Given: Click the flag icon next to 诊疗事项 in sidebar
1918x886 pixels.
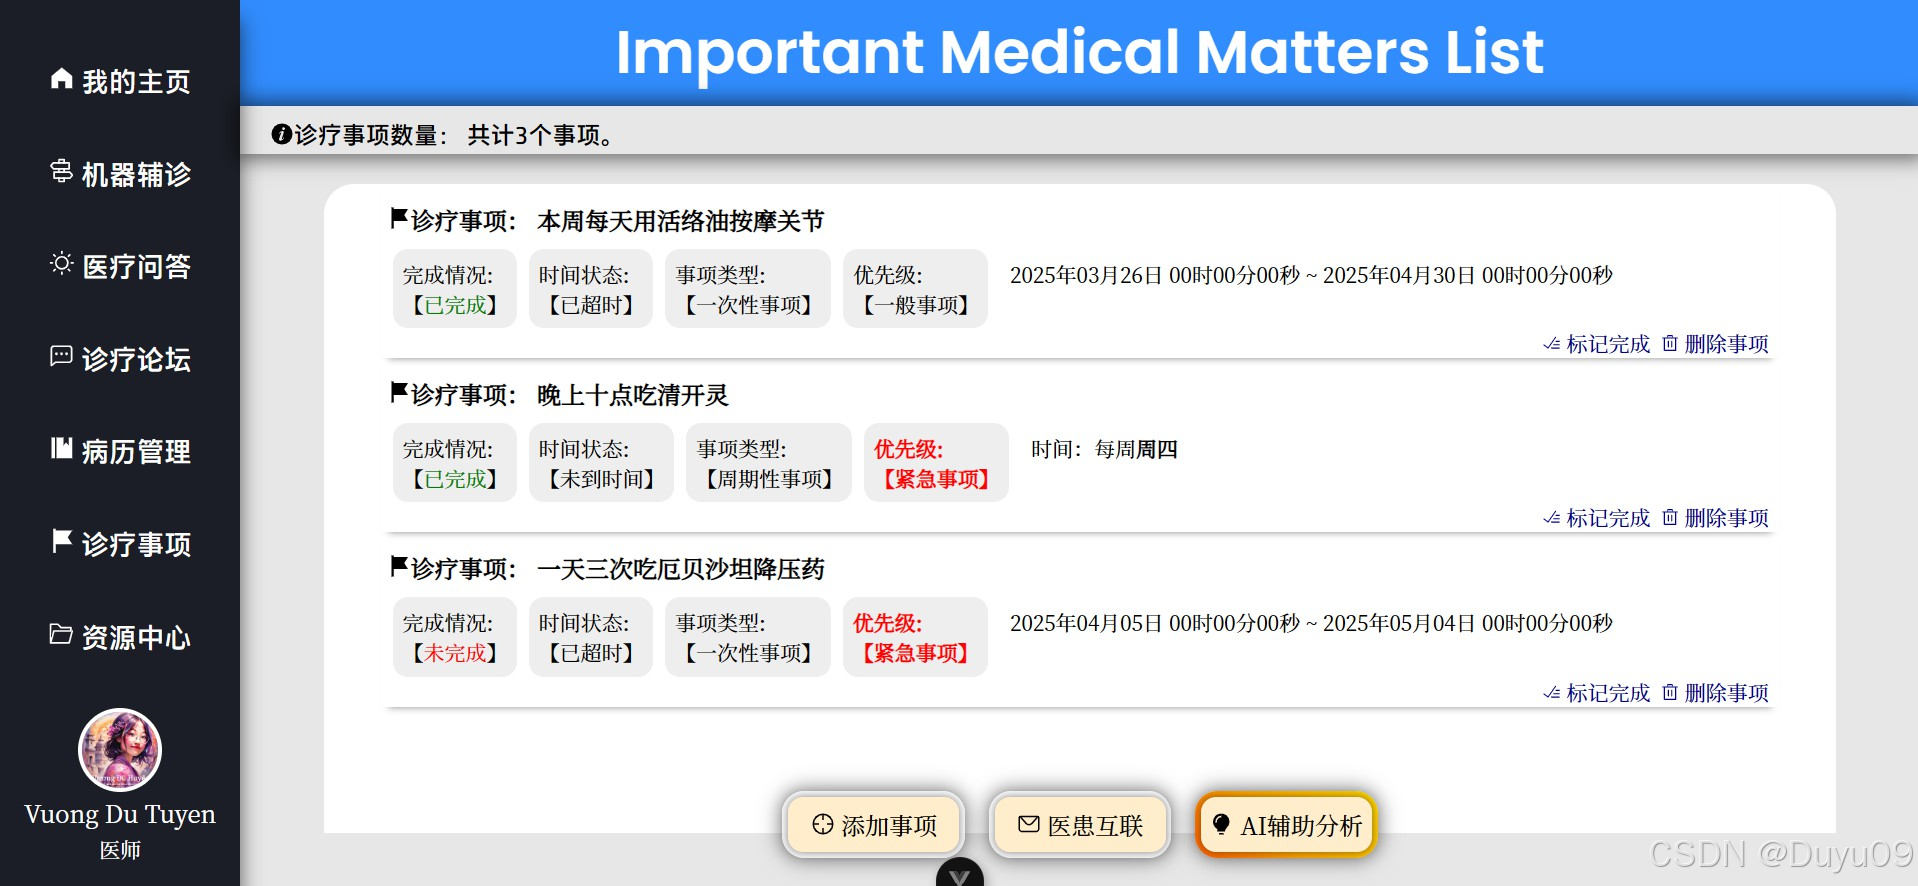Looking at the screenshot, I should [x=62, y=541].
